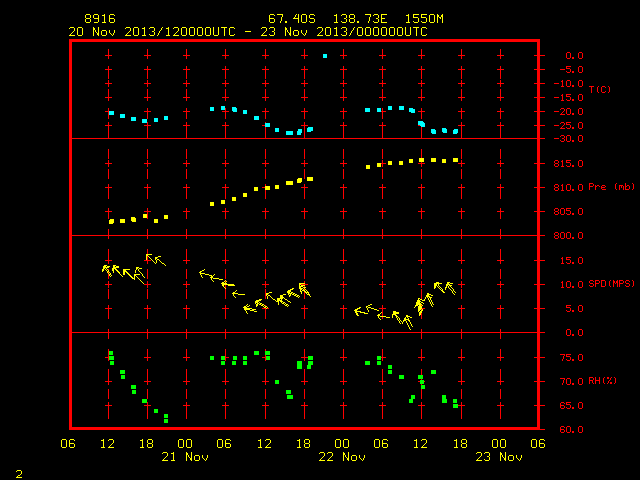Click the 1550M elevation text
The width and height of the screenshot is (640, 480).
click(x=424, y=19)
